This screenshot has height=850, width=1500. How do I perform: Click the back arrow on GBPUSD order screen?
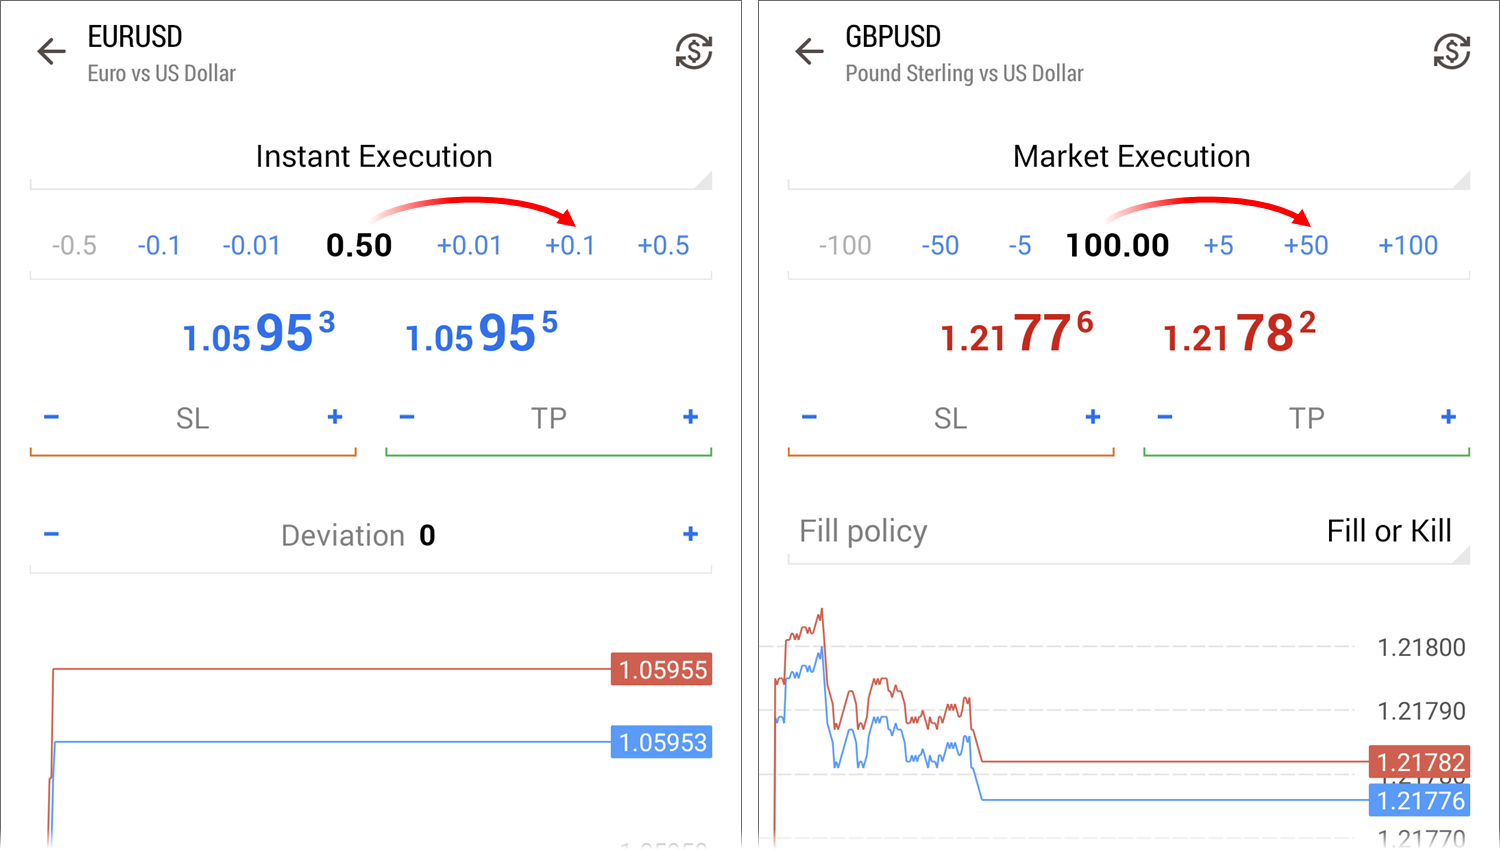click(809, 51)
